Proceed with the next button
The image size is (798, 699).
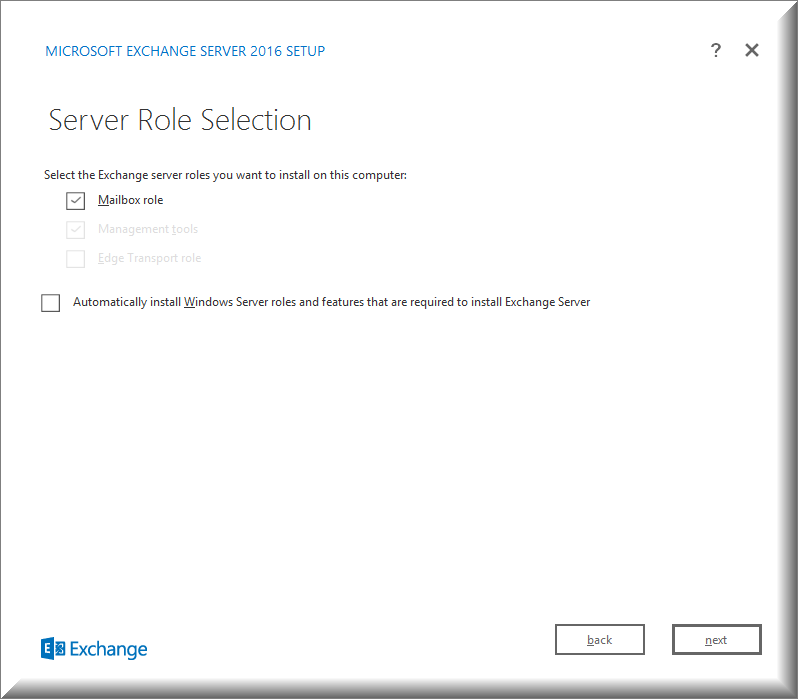pos(717,639)
